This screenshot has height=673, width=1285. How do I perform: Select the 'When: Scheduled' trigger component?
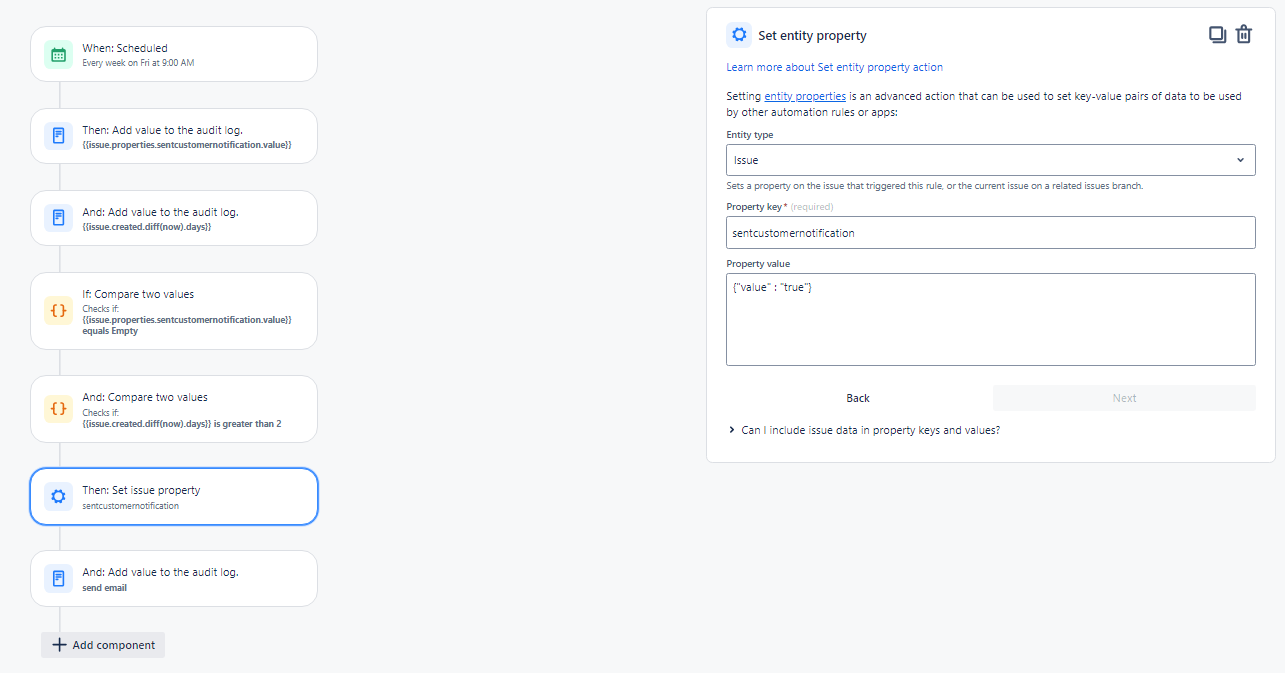click(x=174, y=54)
